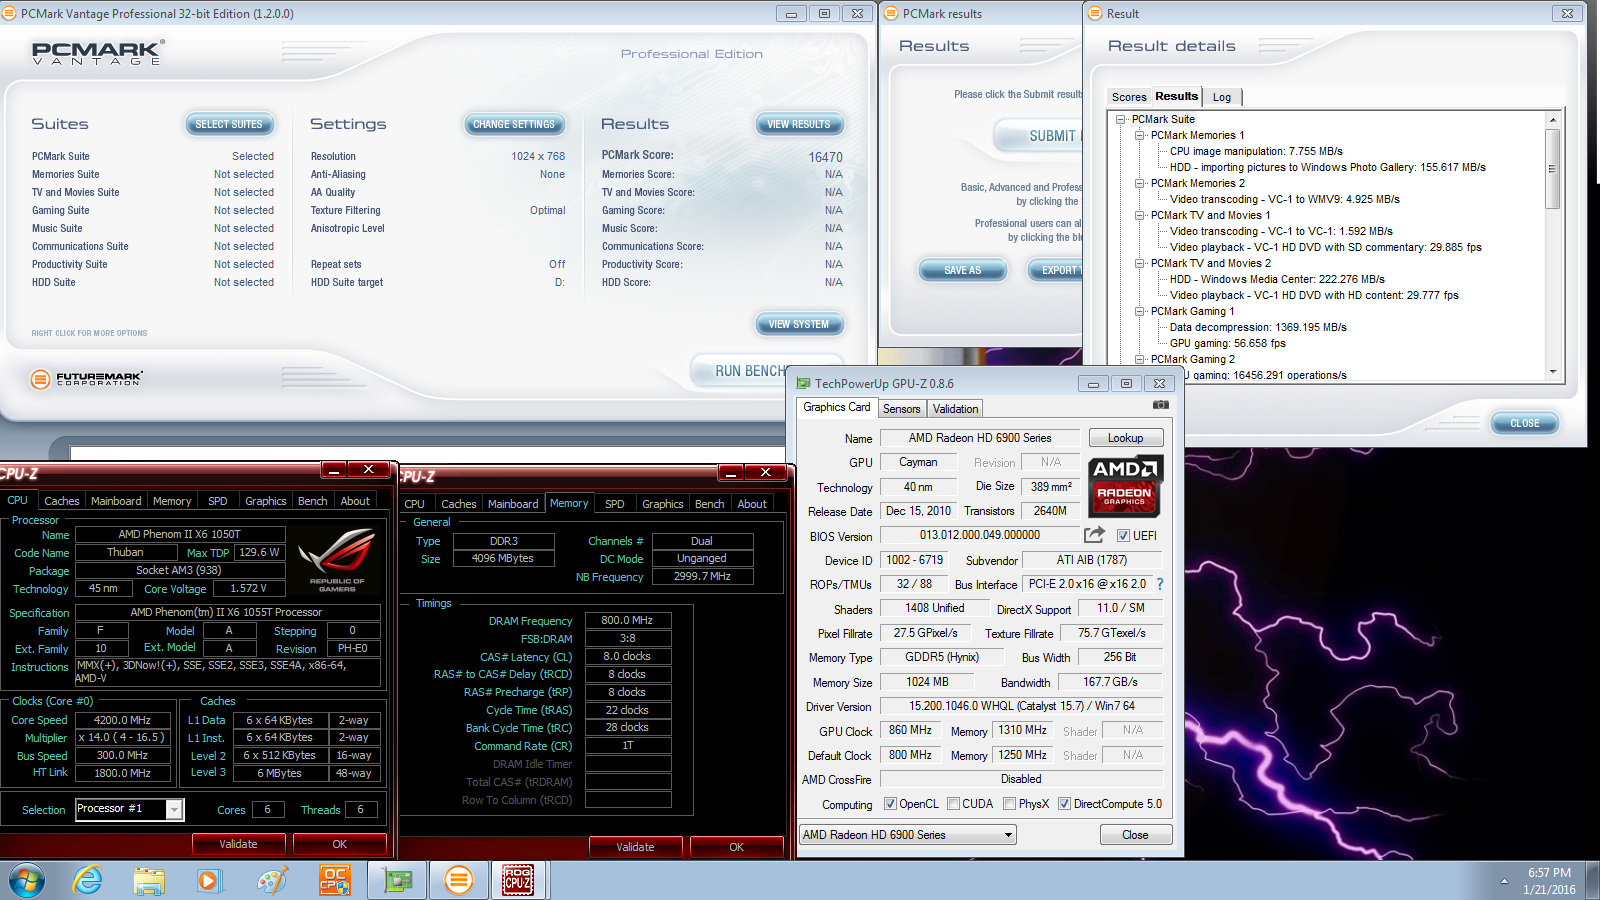The image size is (1600, 900).
Task: Switch to Scores tab in Result details
Action: pos(1129,97)
